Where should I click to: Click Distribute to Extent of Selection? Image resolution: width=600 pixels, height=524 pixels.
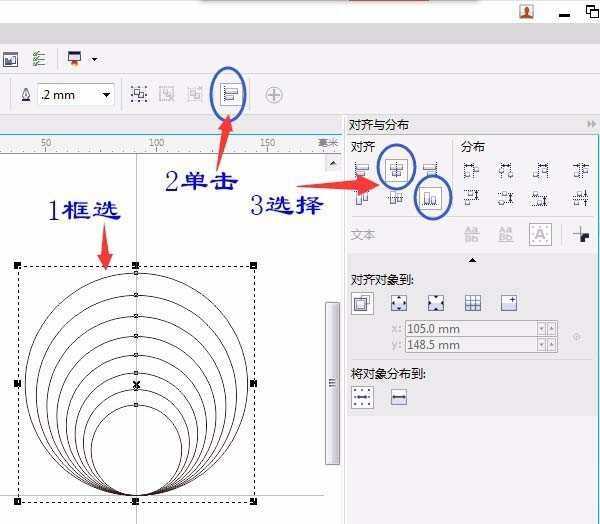(x=362, y=398)
